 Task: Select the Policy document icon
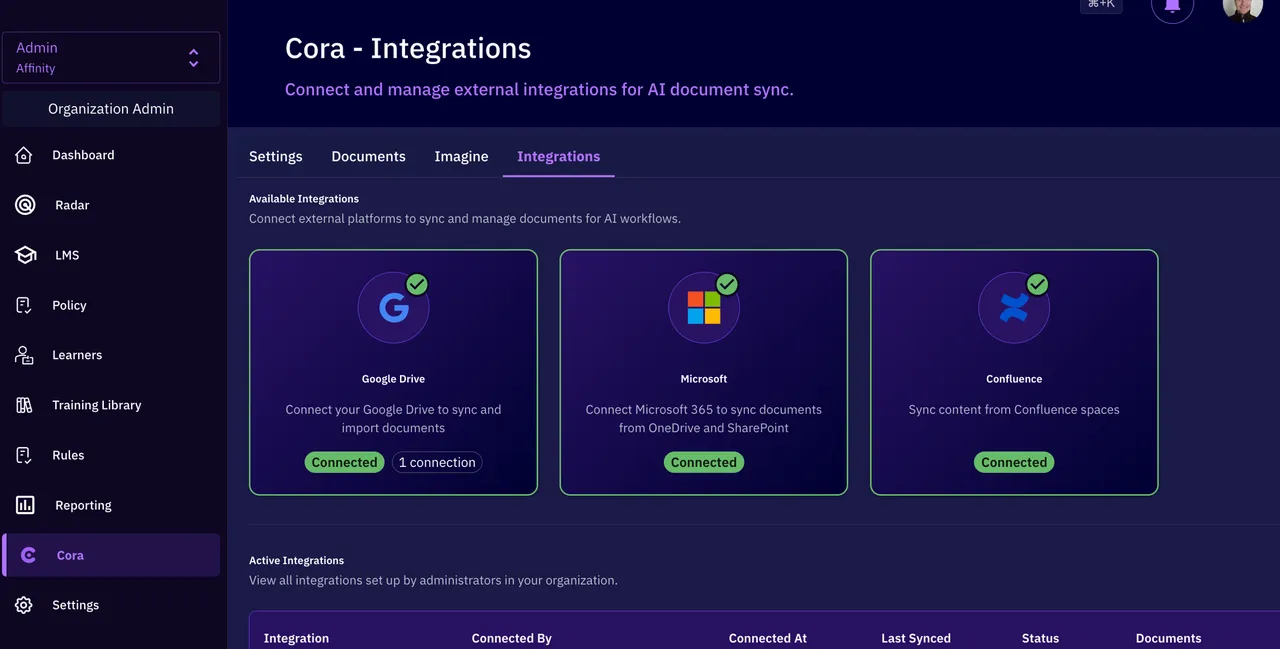(24, 305)
